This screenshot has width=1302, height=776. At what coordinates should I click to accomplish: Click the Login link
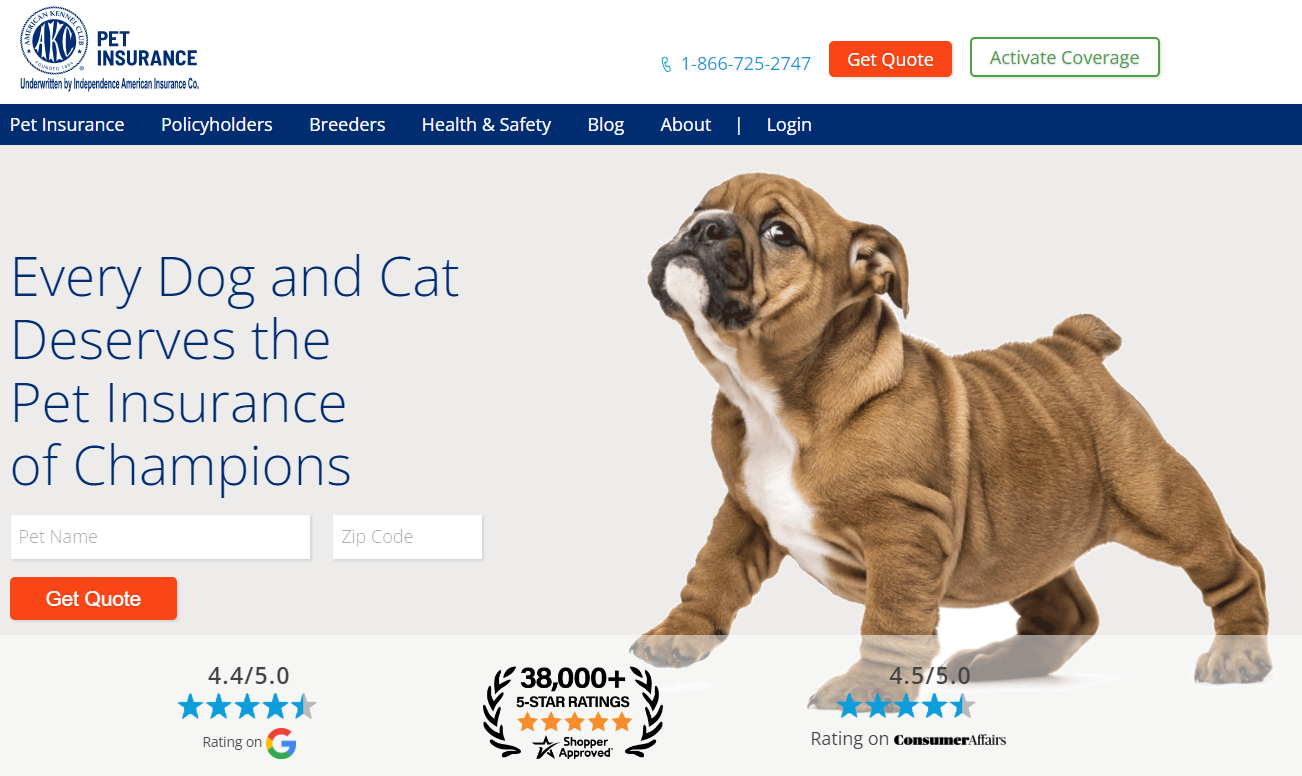(789, 125)
